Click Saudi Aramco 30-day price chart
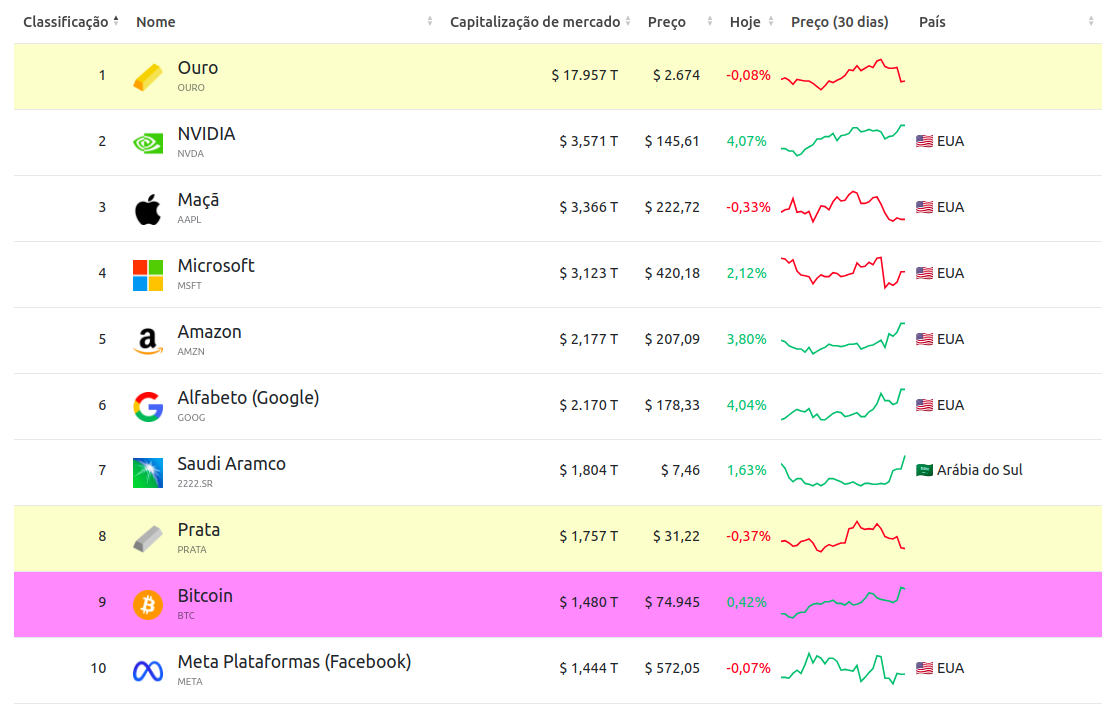The width and height of the screenshot is (1116, 705). point(843,471)
